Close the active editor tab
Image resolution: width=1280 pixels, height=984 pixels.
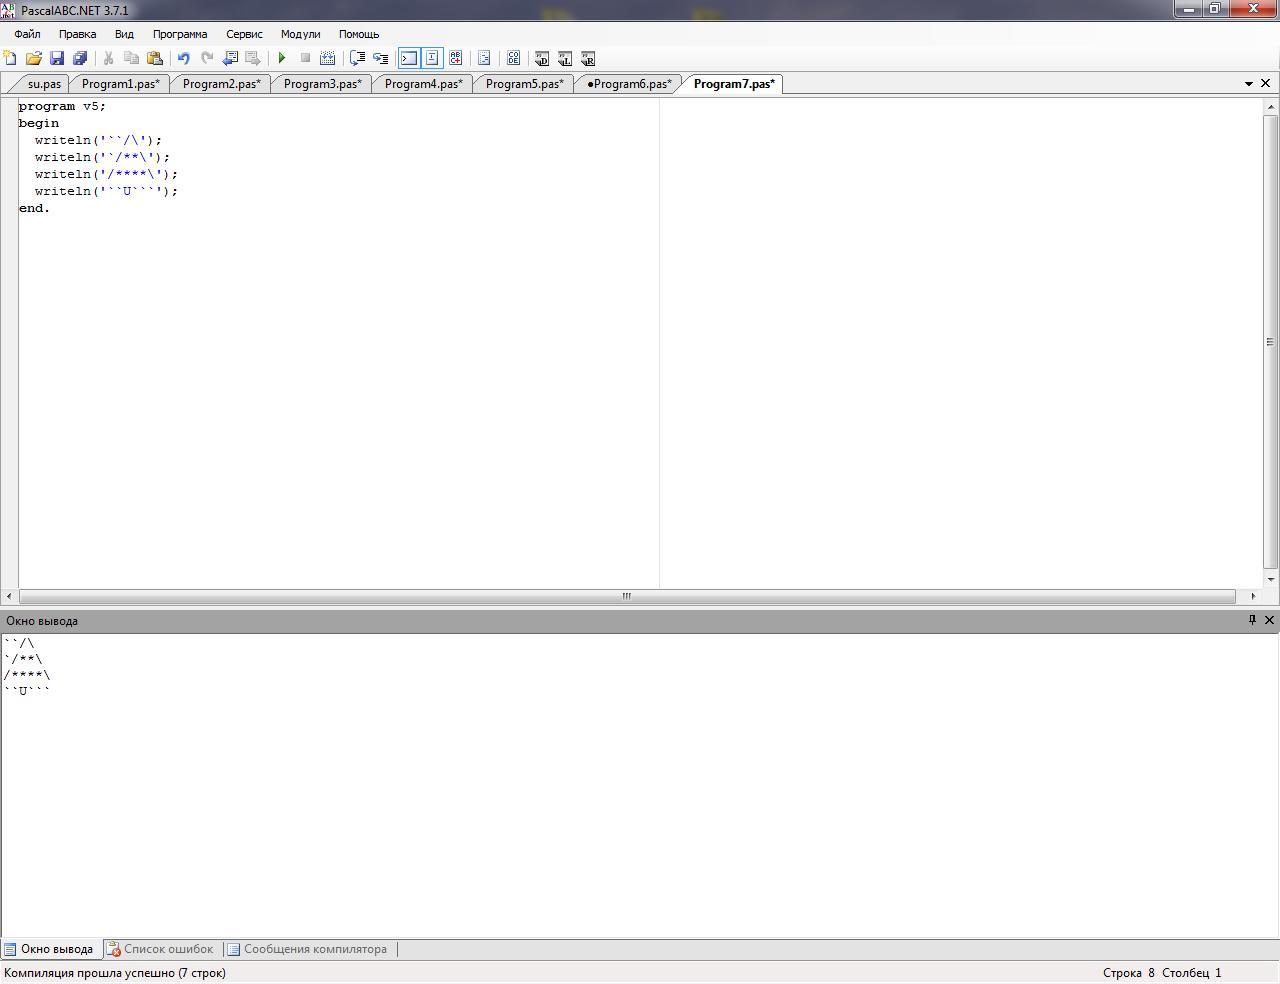(1265, 83)
